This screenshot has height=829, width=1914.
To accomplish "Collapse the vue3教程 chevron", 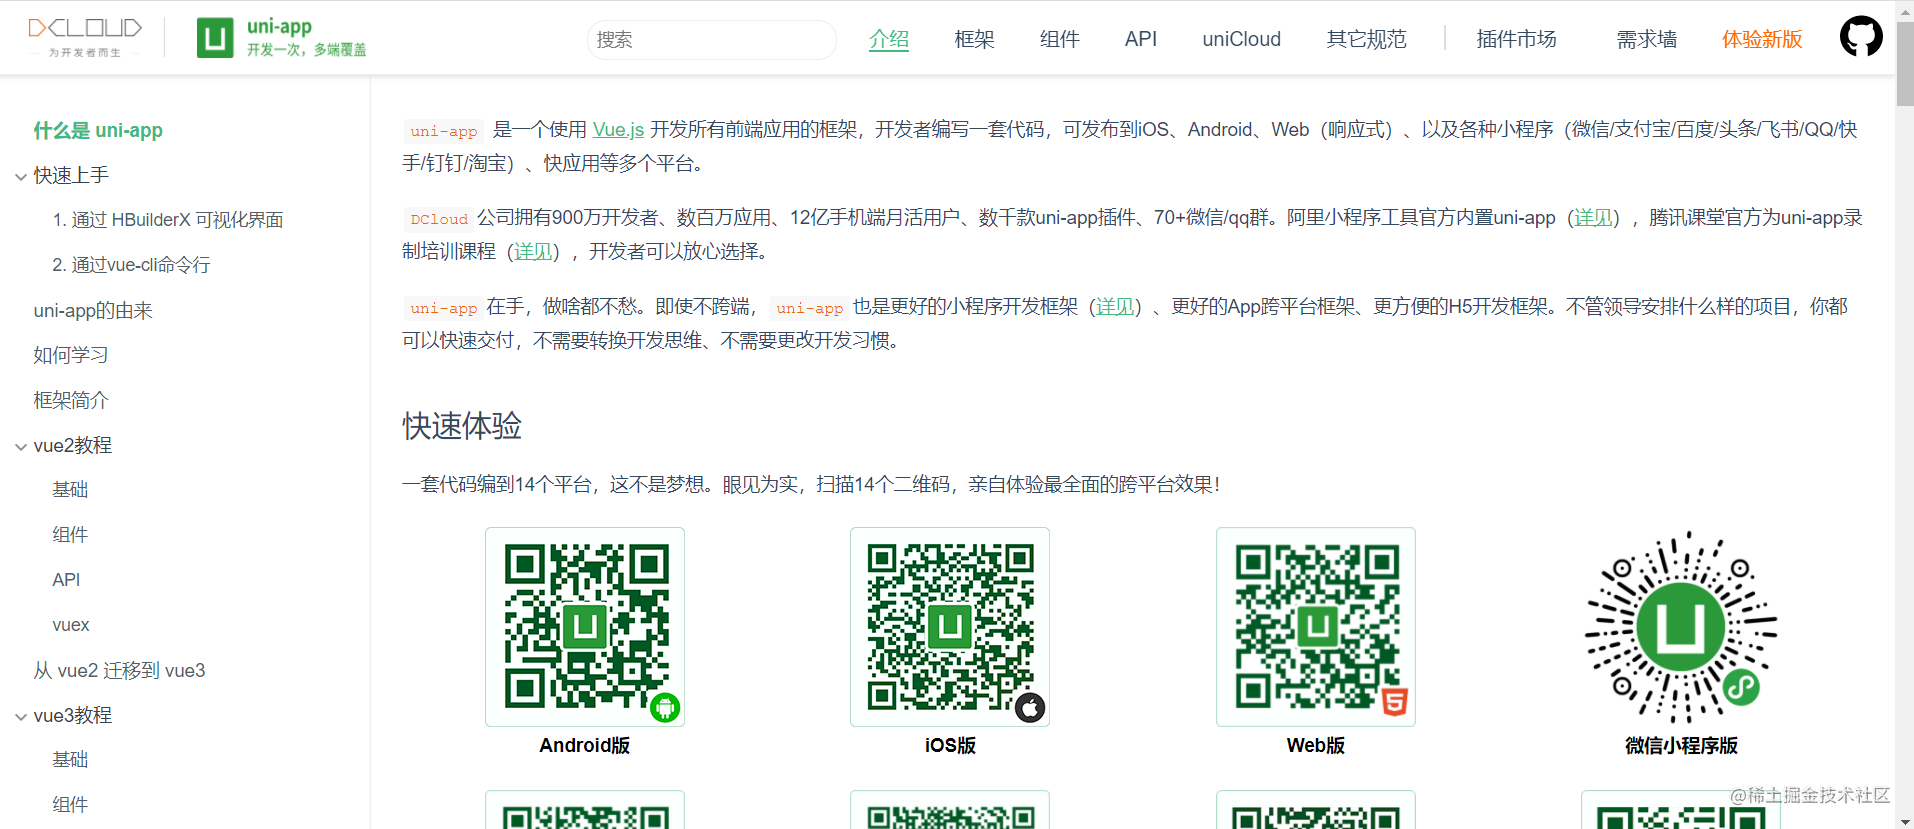I will click(21, 717).
